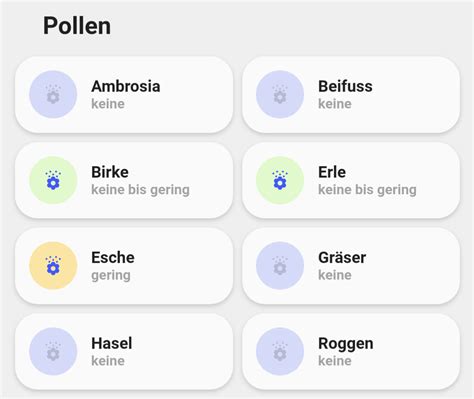This screenshot has width=474, height=399.
Task: Select the green Erle pollen icon
Action: point(280,180)
